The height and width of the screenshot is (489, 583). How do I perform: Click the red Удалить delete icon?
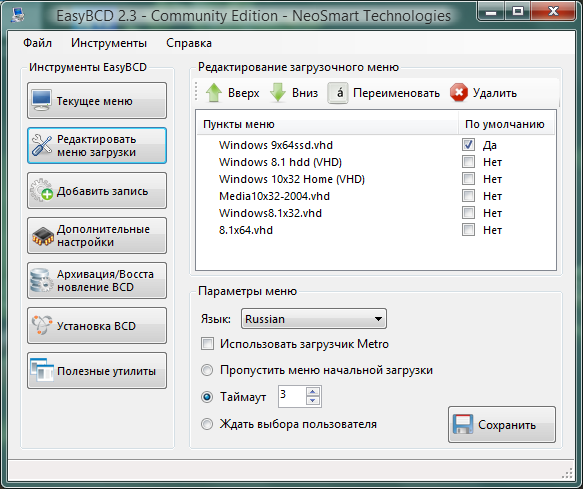(x=459, y=93)
